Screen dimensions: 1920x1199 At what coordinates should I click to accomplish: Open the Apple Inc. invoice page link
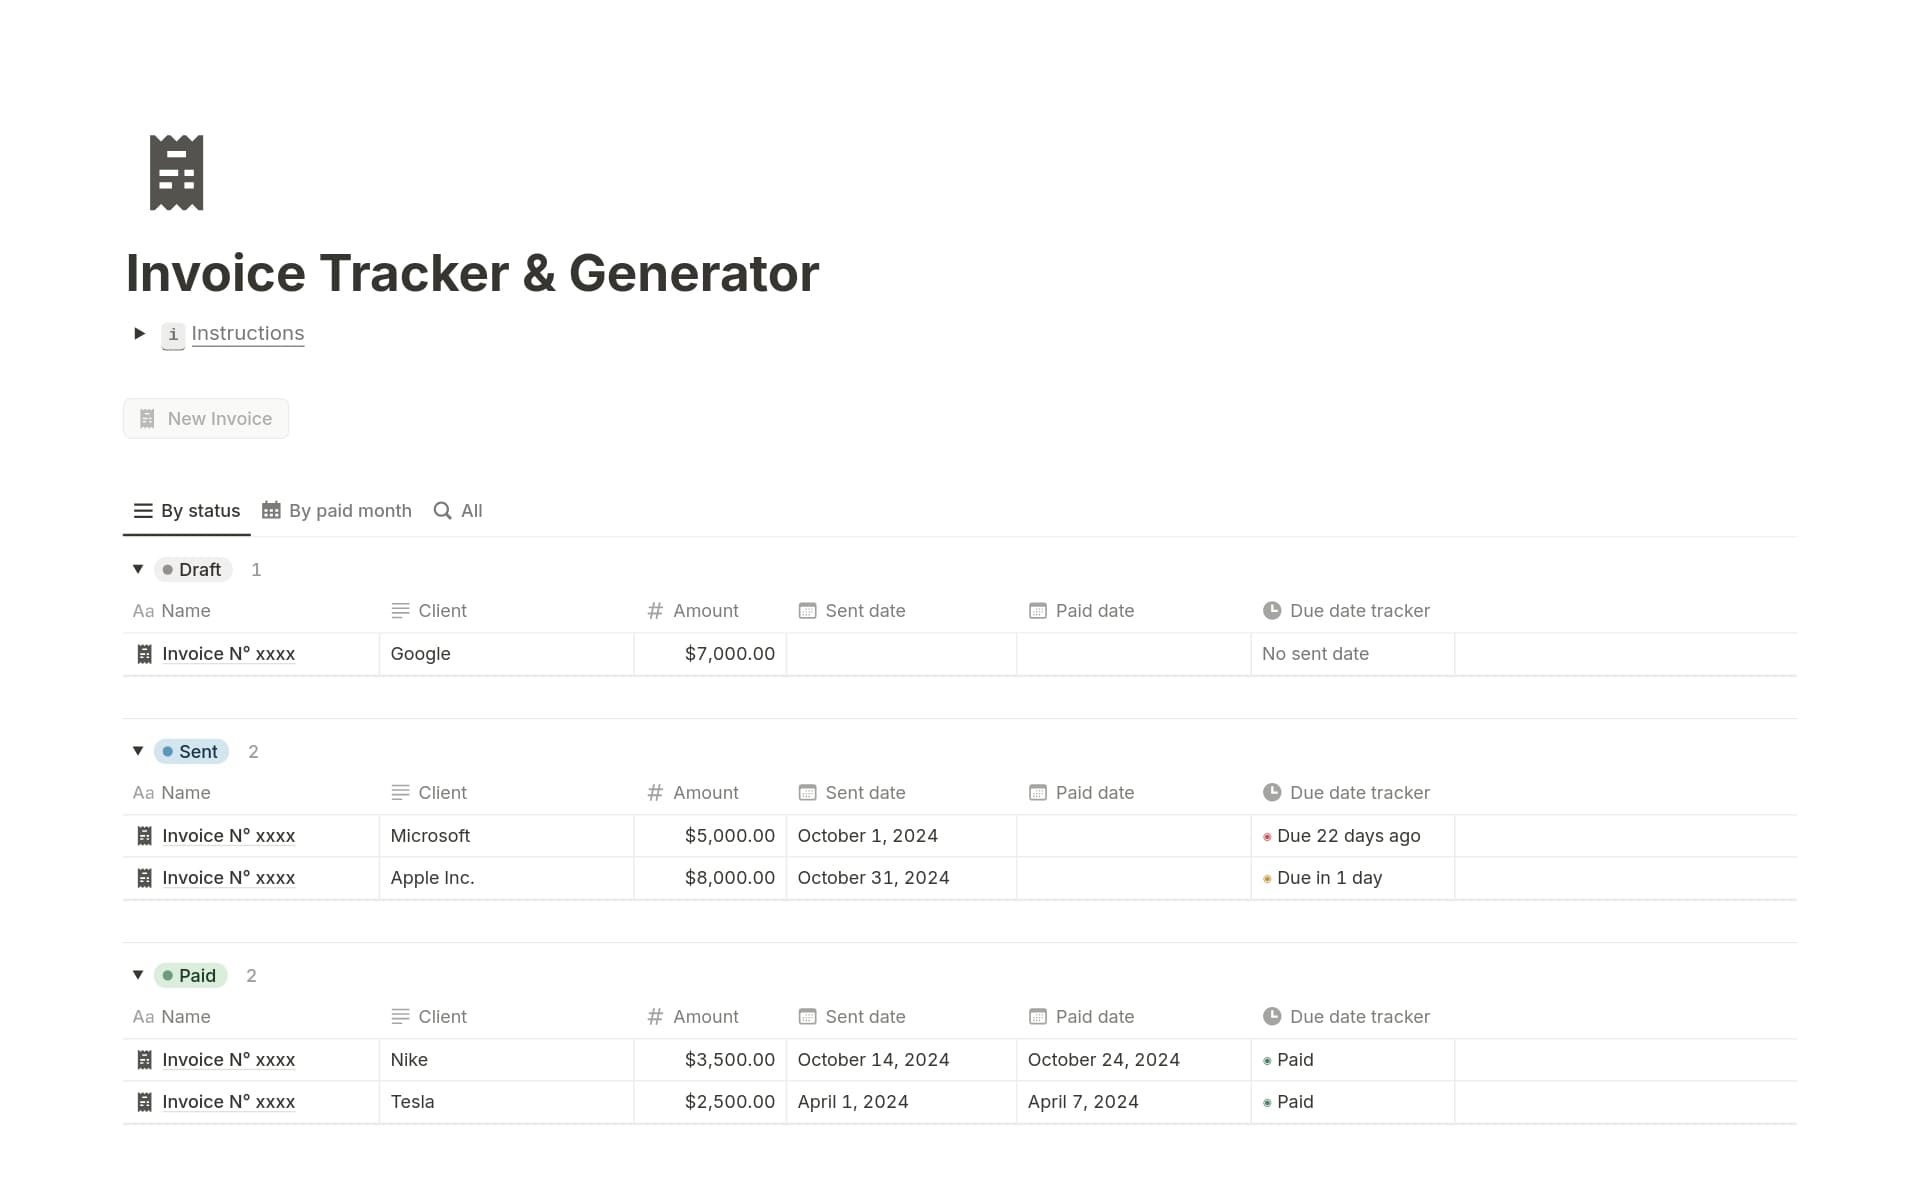228,878
